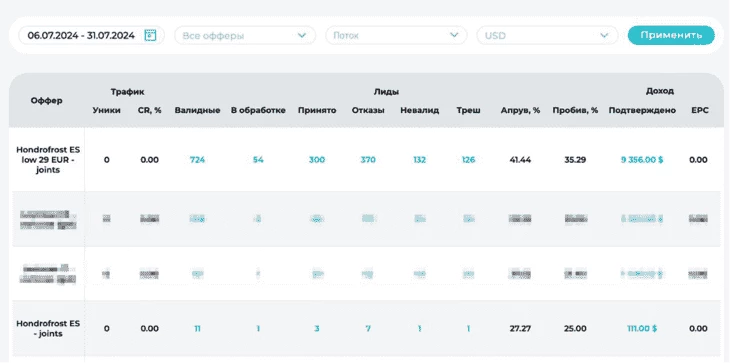
Task: Open 370 rejected leads link
Action: (x=368, y=160)
